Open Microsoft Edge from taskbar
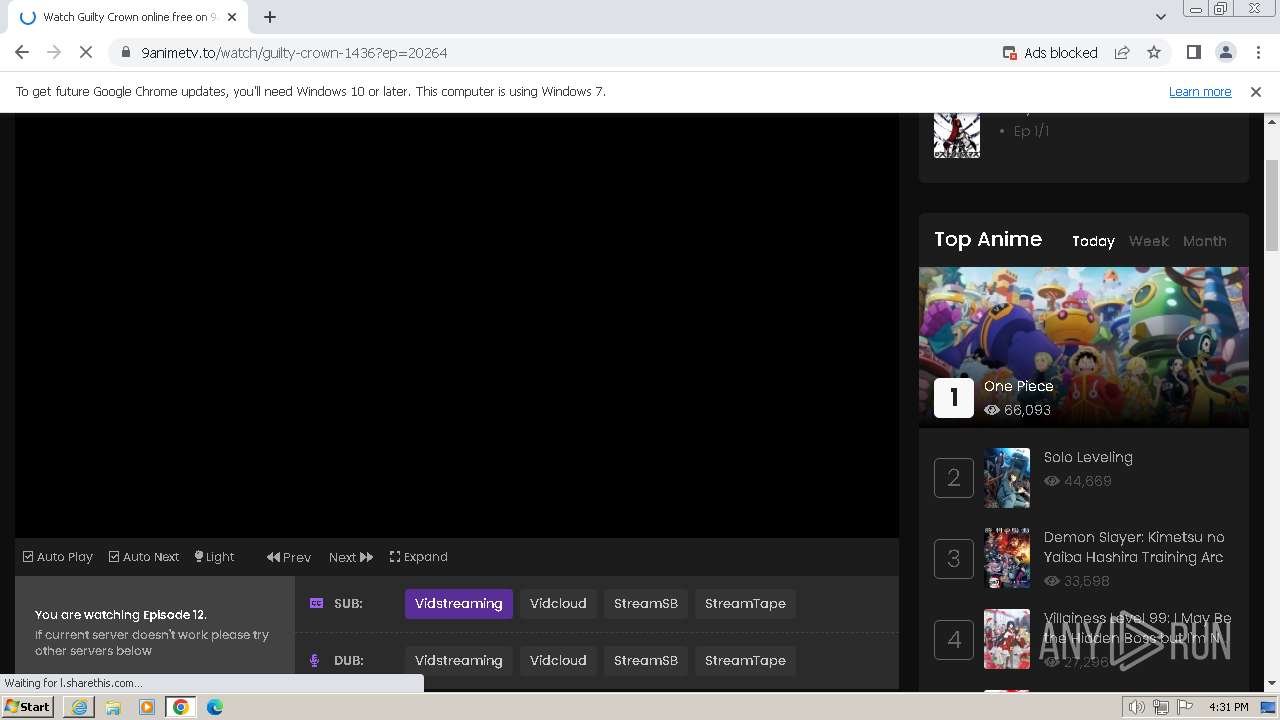 (215, 707)
